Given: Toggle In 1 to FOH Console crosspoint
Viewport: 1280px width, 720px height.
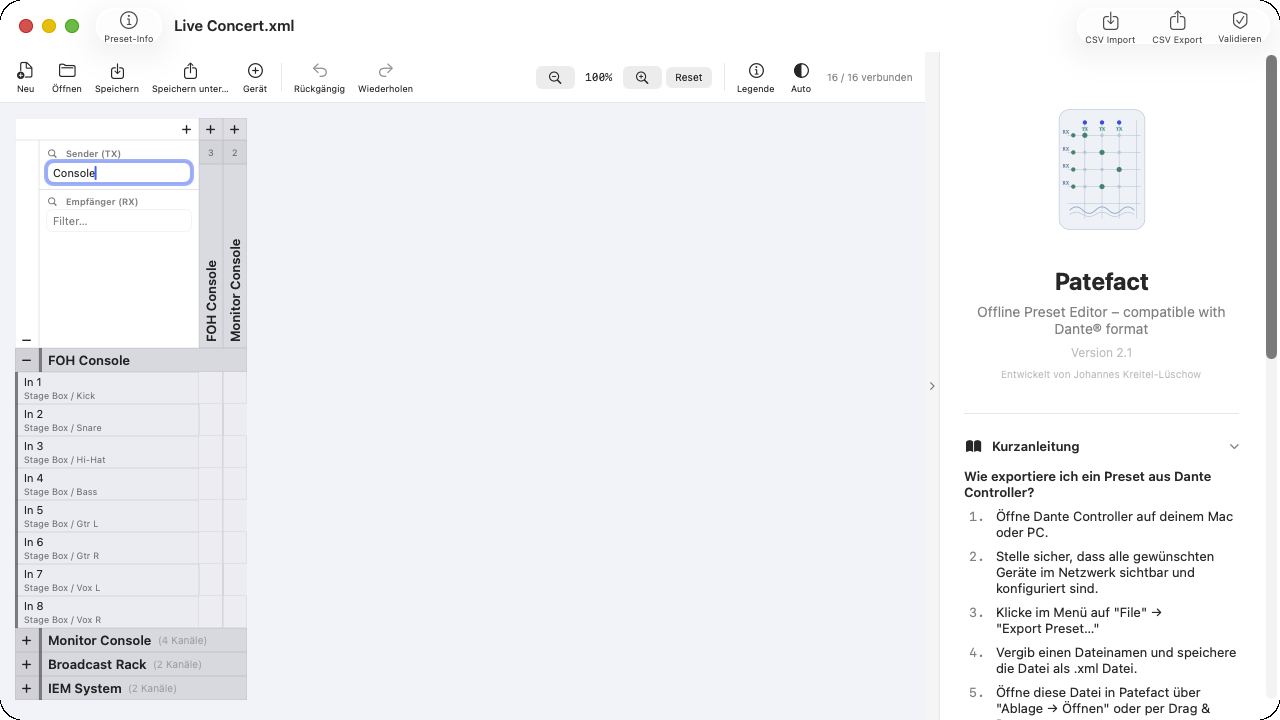Looking at the screenshot, I should (x=210, y=388).
